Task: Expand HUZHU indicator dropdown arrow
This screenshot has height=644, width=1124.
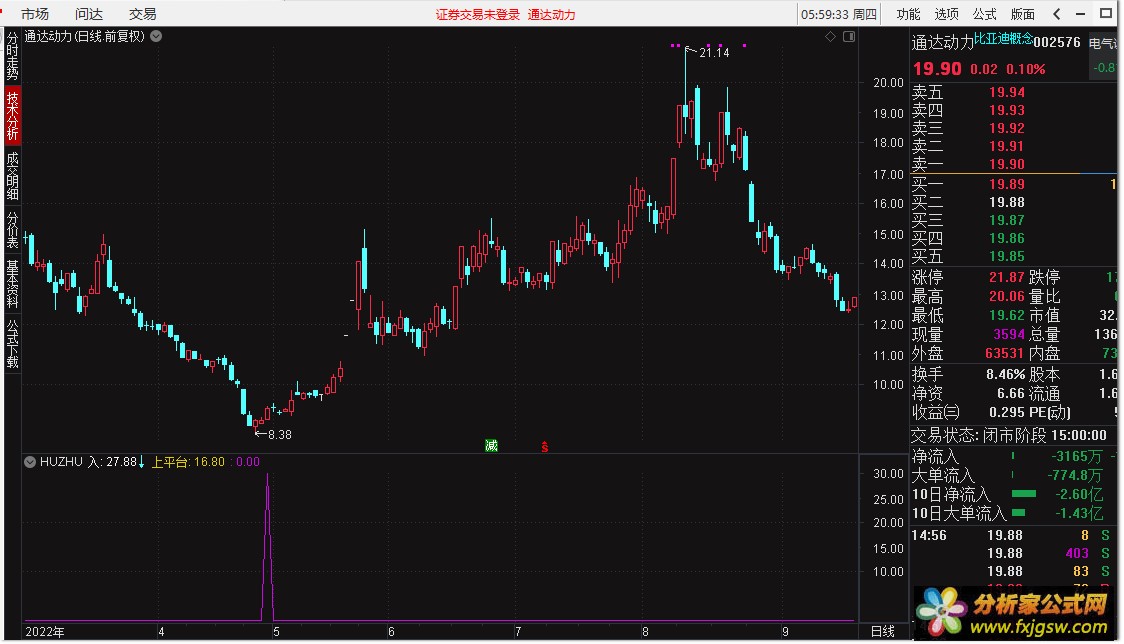Action: pyautogui.click(x=30, y=462)
